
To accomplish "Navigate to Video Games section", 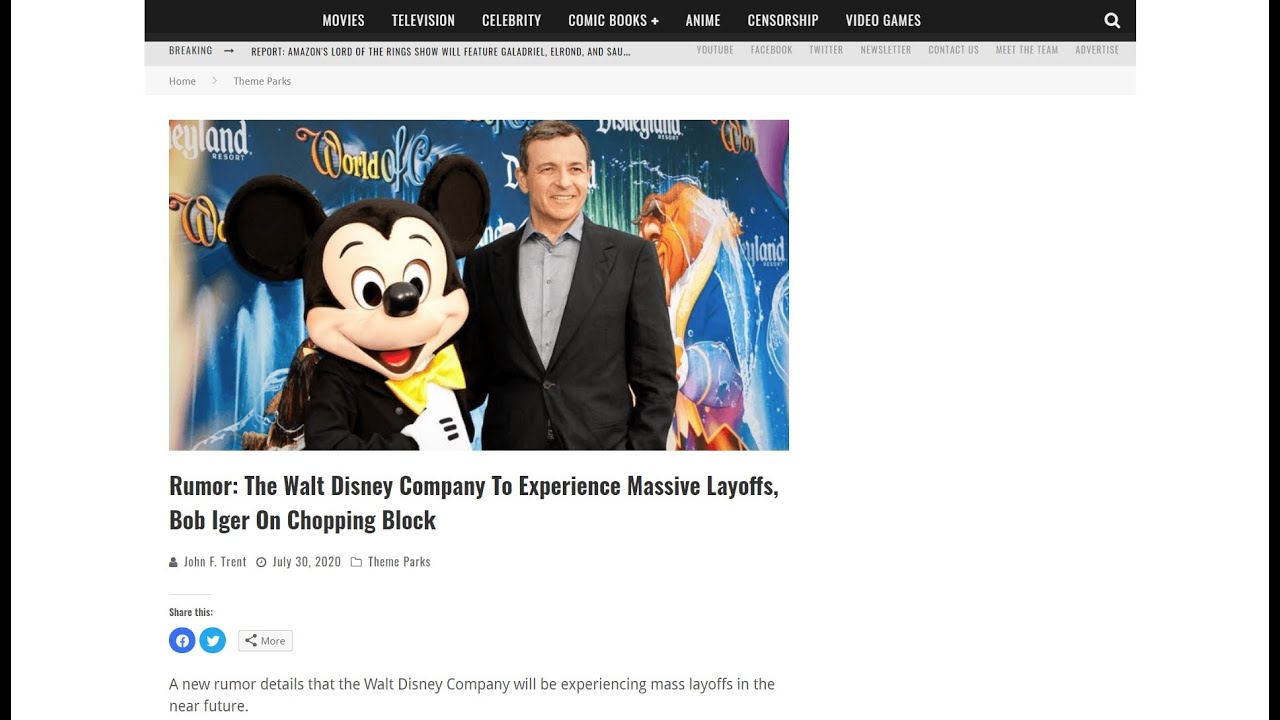I will [x=883, y=20].
